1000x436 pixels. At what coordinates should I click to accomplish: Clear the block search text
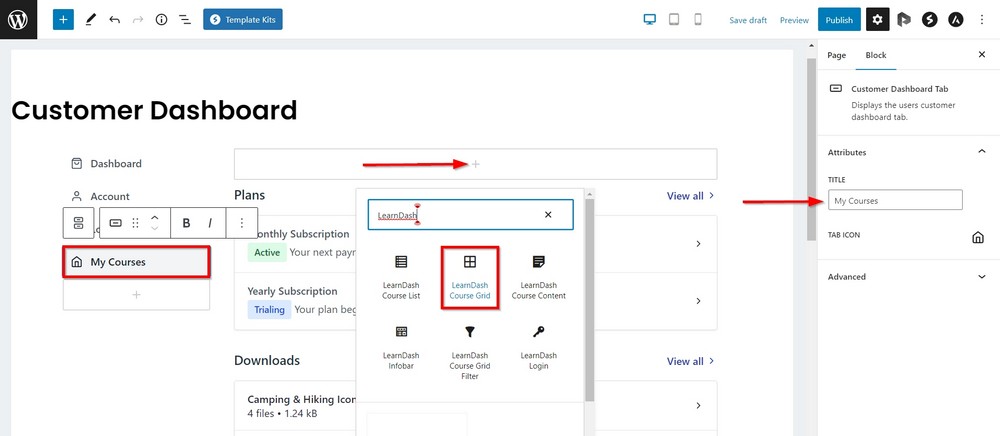548,215
